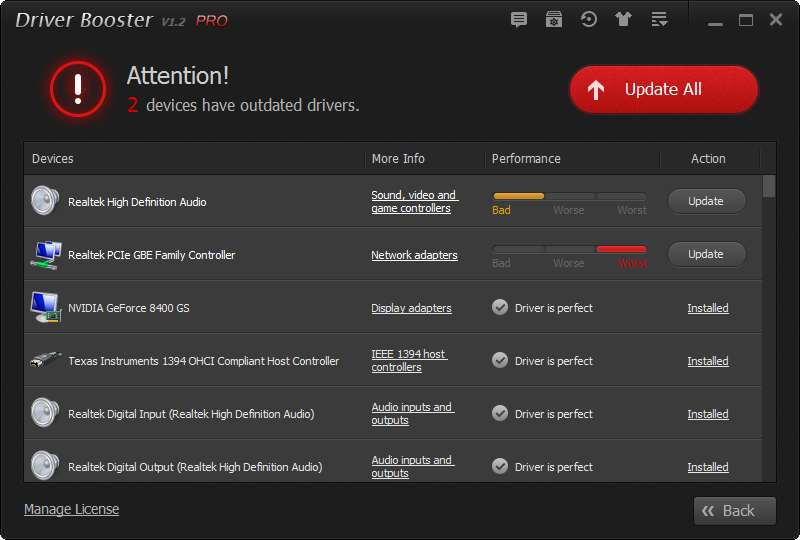Screen dimensions: 800x540
Task: Click the Texas Instruments 1394 controller icon
Action: (45, 360)
